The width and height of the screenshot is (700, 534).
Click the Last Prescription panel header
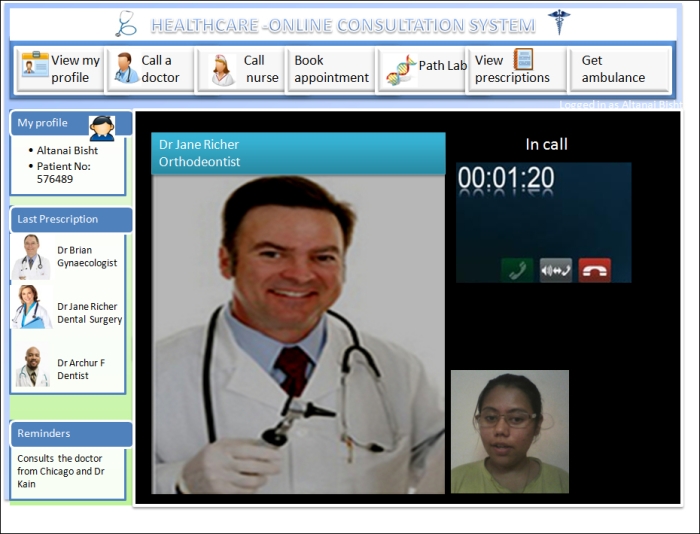point(71,220)
